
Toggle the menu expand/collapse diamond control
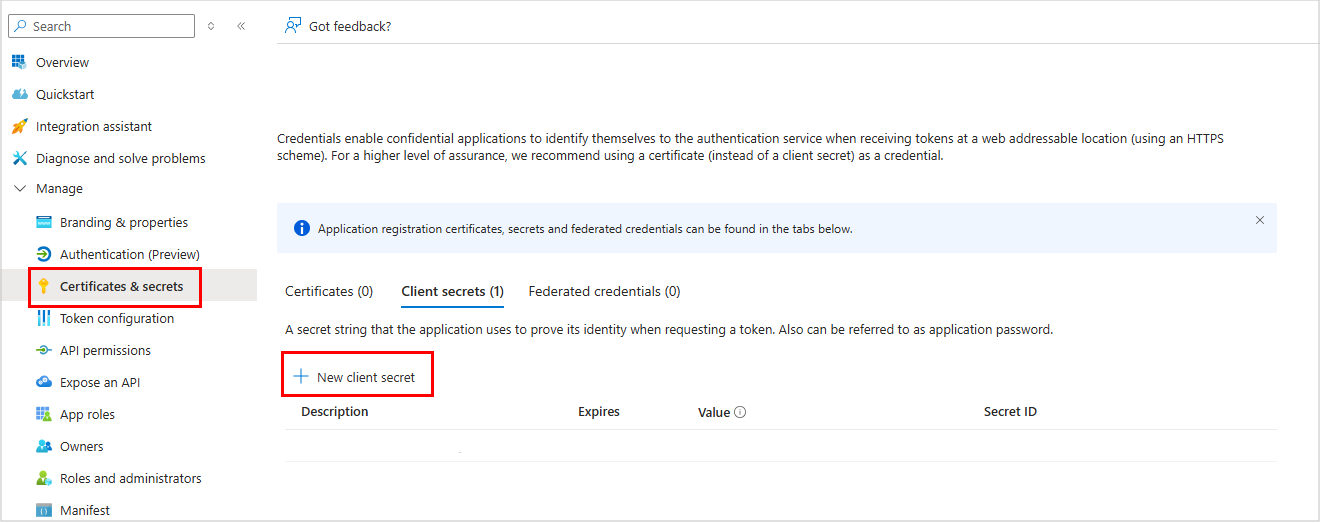click(211, 26)
